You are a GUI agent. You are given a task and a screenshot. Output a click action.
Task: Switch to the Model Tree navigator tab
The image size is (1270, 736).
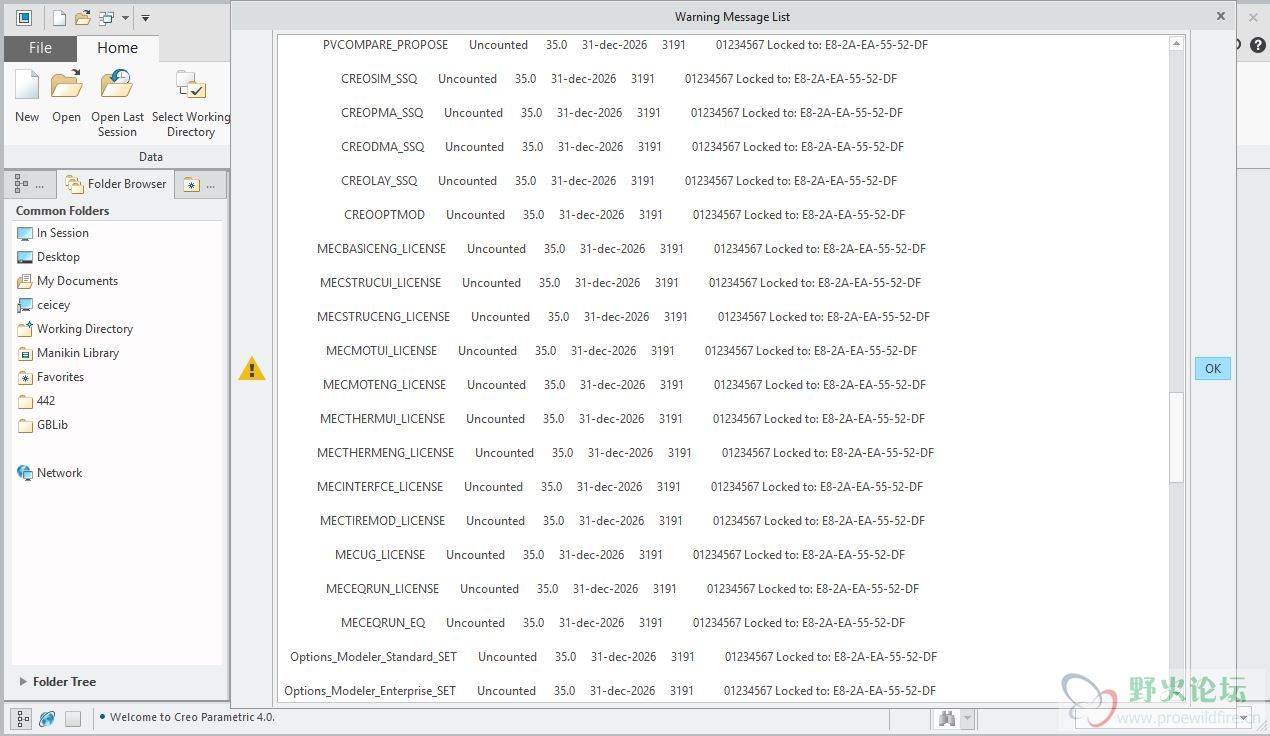pyautogui.click(x=30, y=184)
